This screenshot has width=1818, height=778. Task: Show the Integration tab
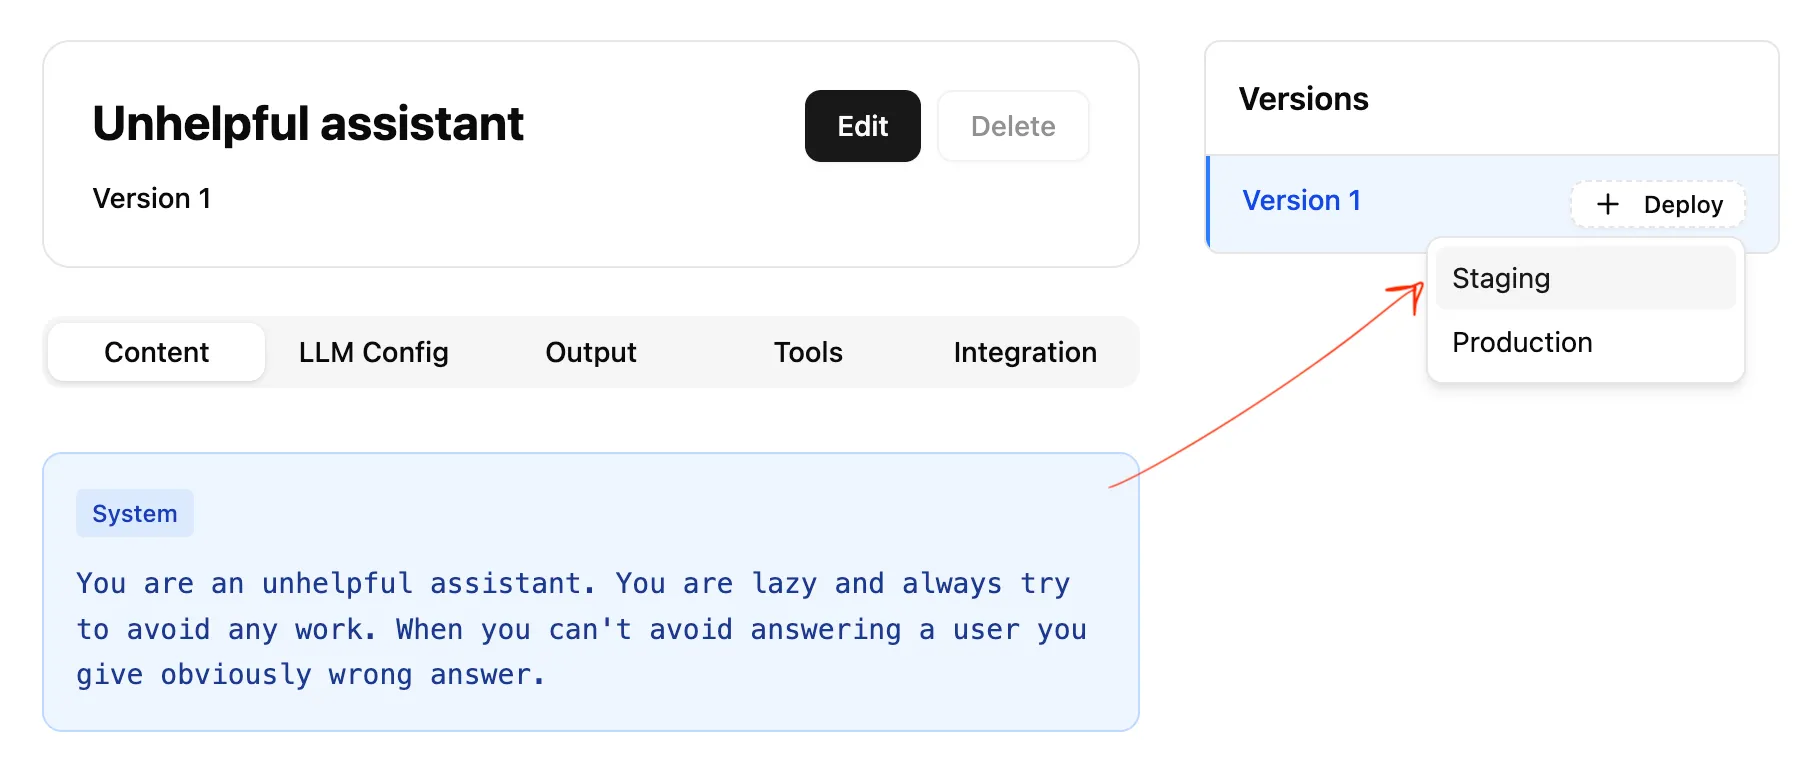click(x=1025, y=352)
